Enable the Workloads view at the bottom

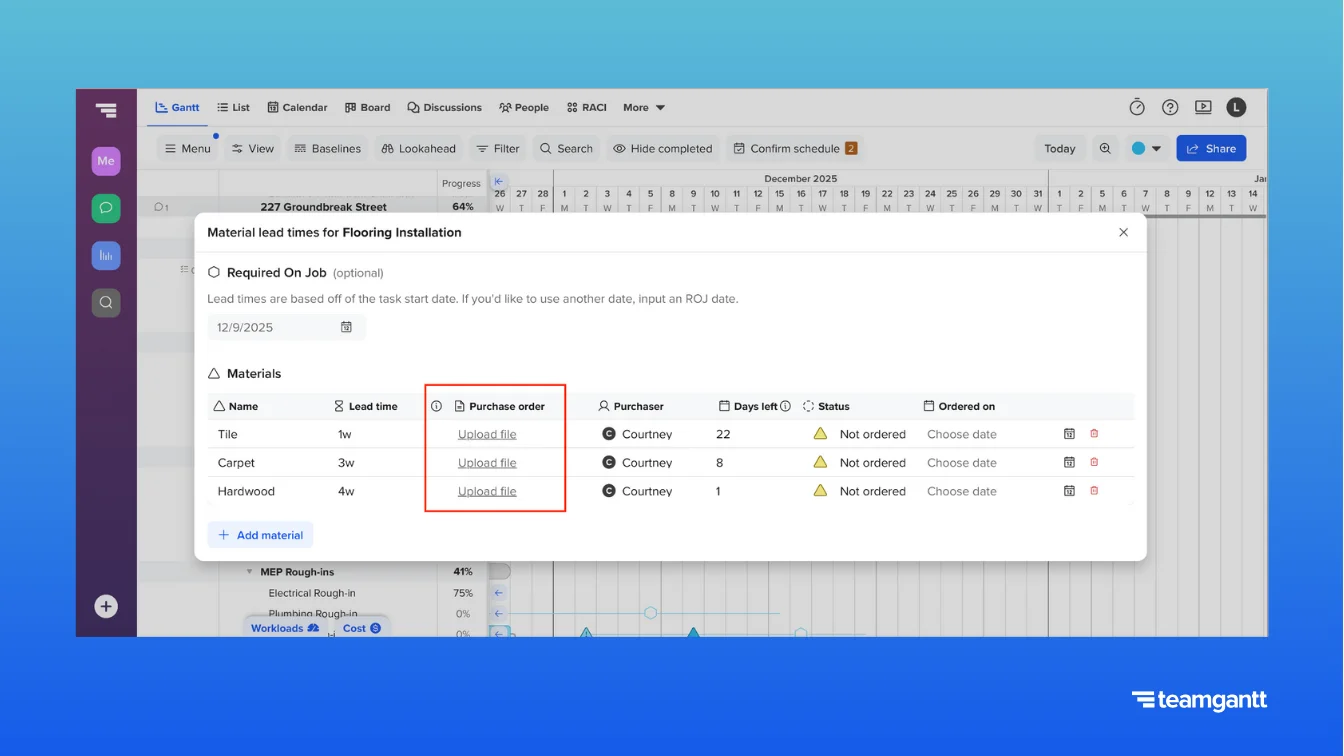pyautogui.click(x=285, y=628)
